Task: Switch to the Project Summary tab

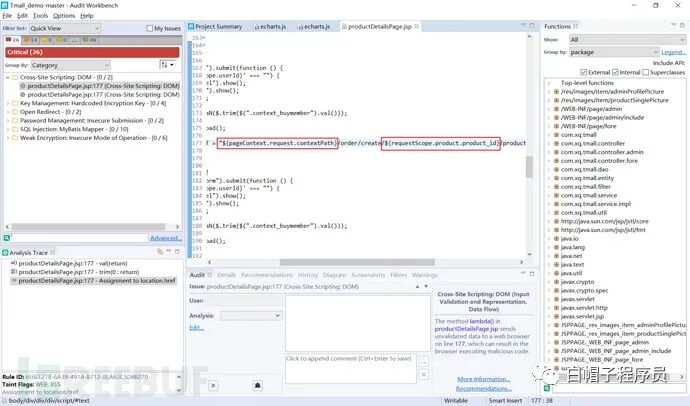Action: (x=216, y=26)
